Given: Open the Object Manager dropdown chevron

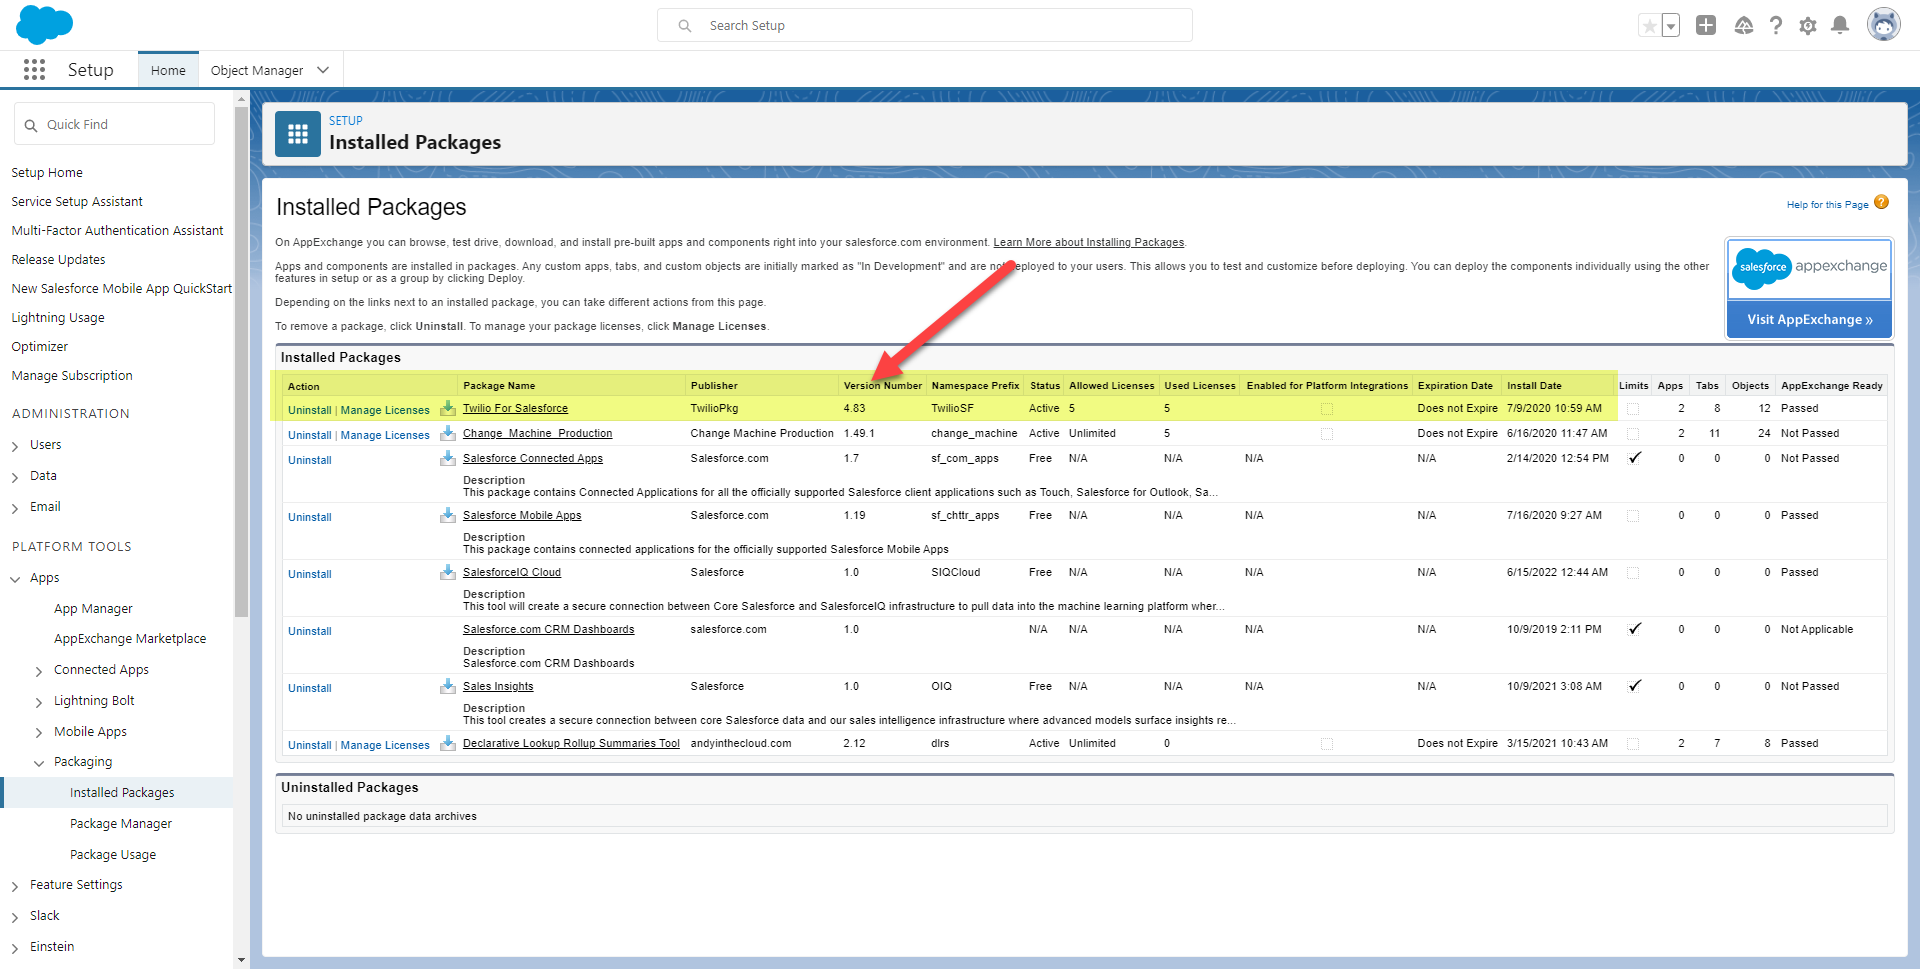Looking at the screenshot, I should [323, 70].
